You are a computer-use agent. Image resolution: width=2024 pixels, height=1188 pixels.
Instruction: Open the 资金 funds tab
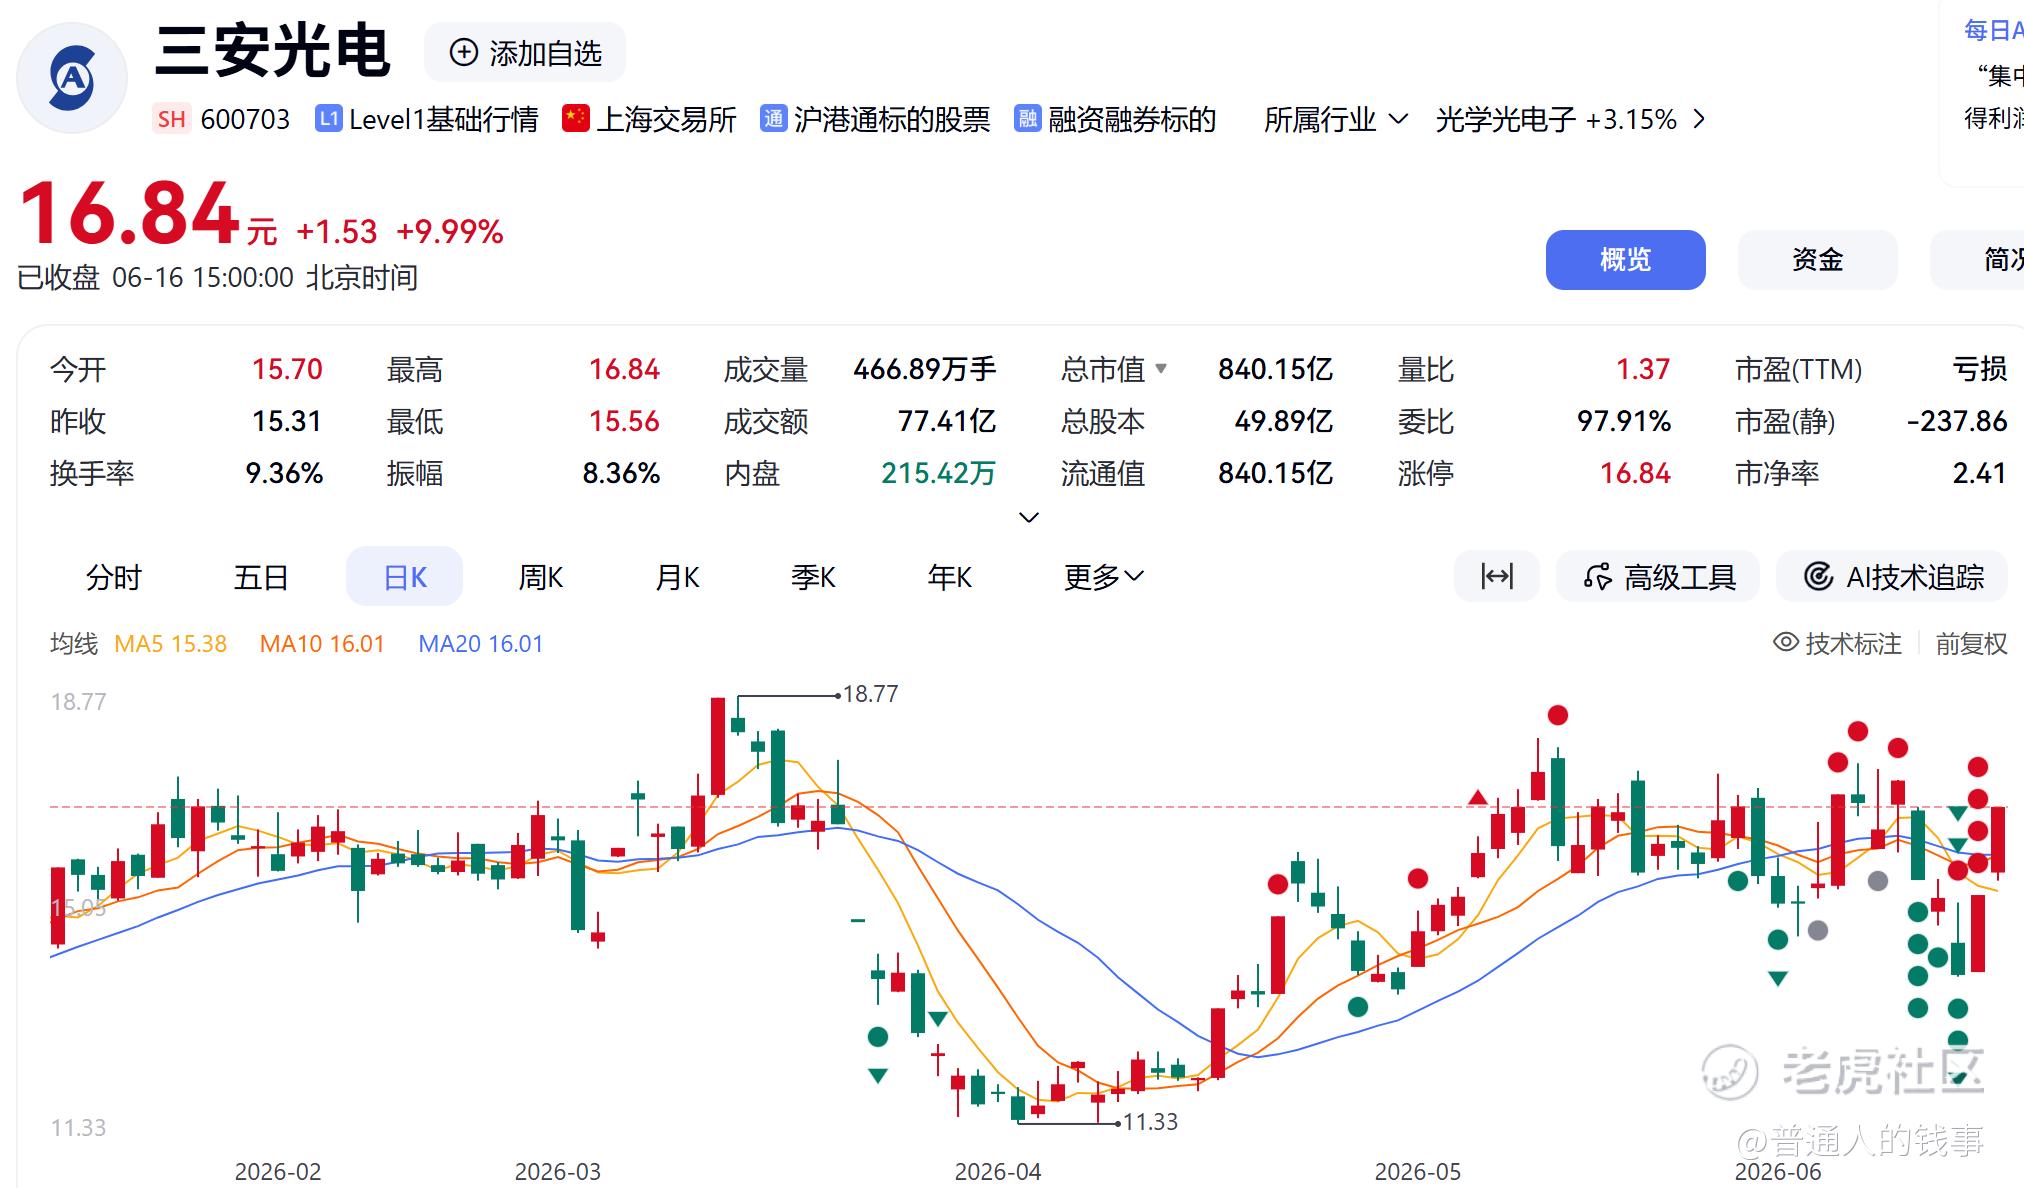[x=1818, y=260]
